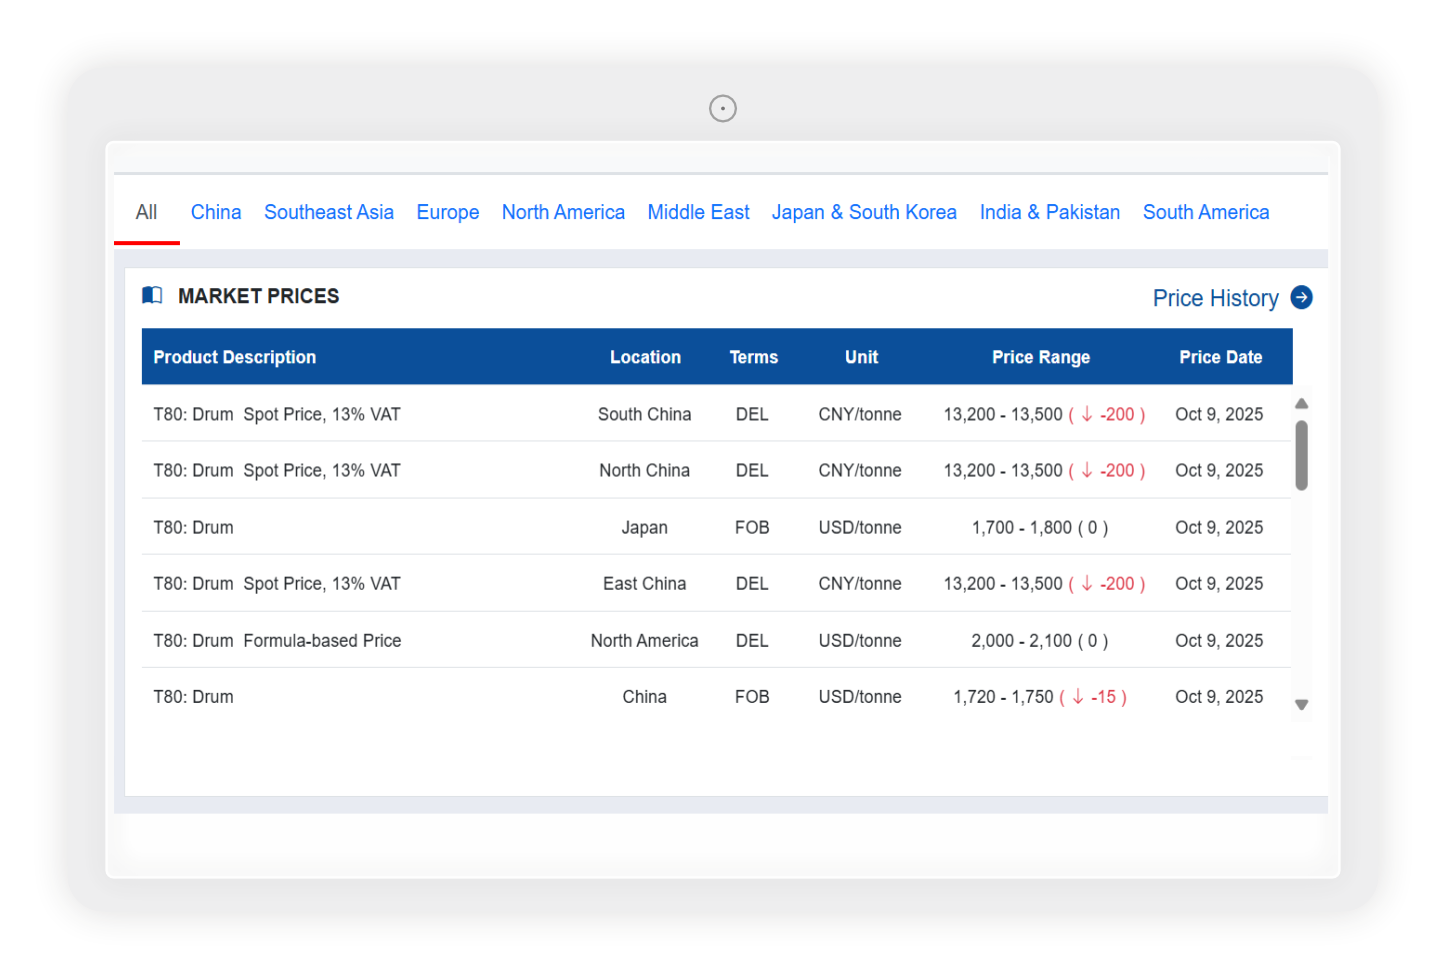Switch to the China tab
Viewport: 1446px width, 979px height.
click(x=216, y=212)
